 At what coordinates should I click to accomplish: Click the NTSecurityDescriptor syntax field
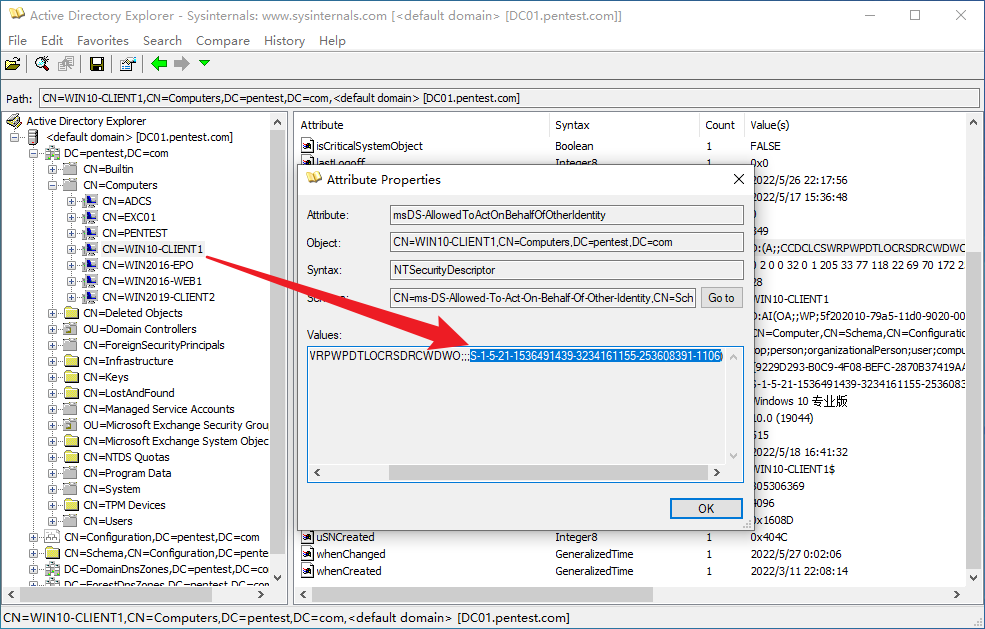click(567, 270)
